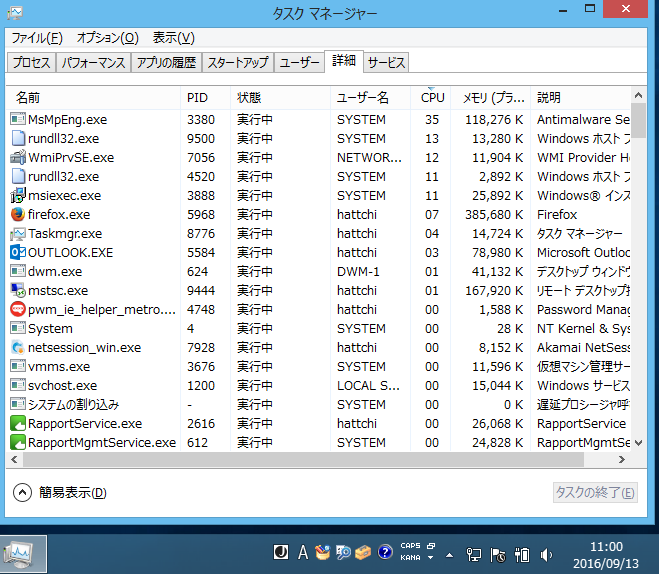The height and width of the screenshot is (574, 659).
Task: Sort by the 名前 column header
Action: coord(93,97)
